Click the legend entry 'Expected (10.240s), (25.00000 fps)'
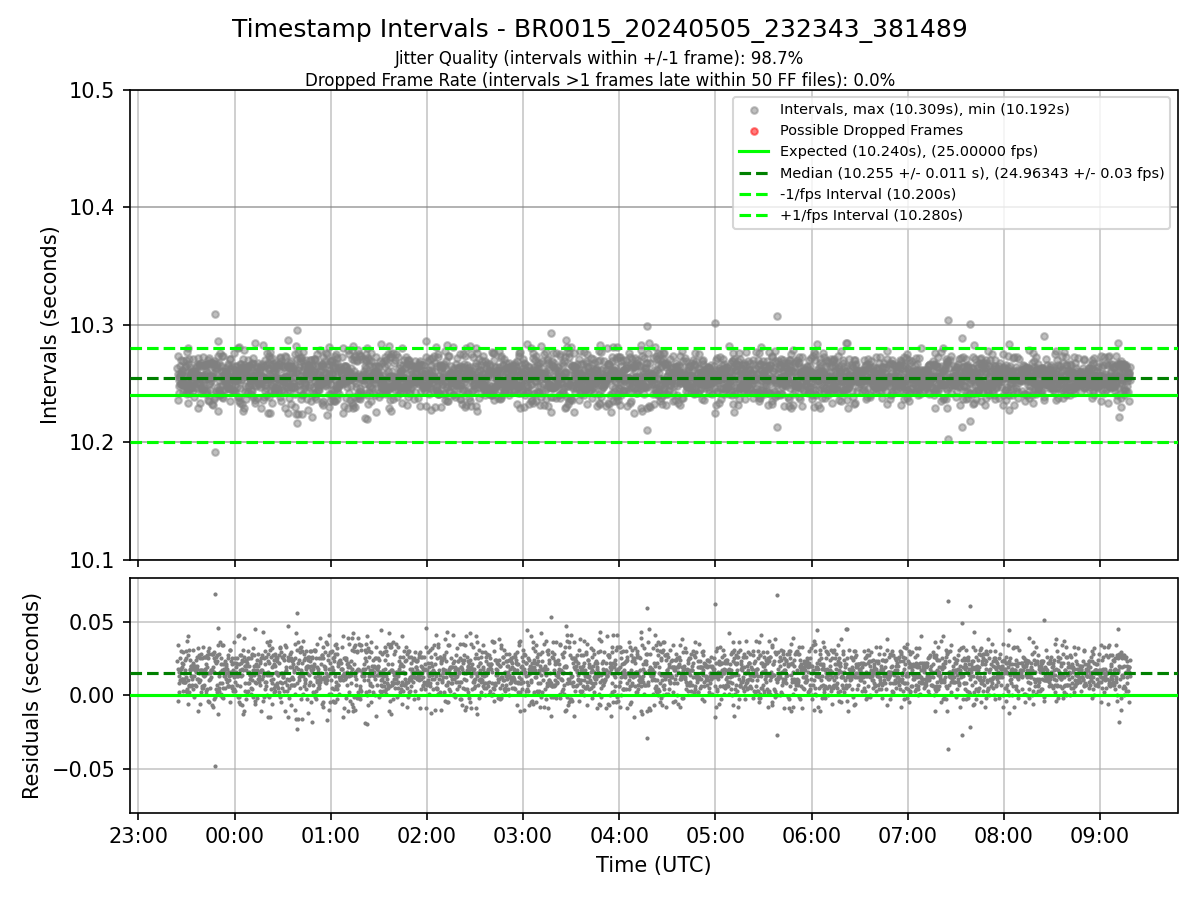The image size is (1200, 900). [x=909, y=151]
